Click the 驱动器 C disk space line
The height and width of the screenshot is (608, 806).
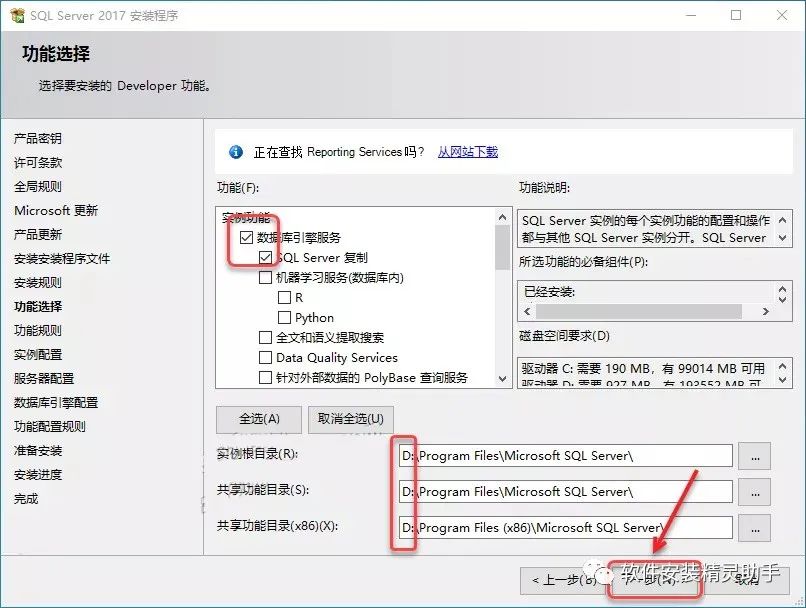coord(643,369)
